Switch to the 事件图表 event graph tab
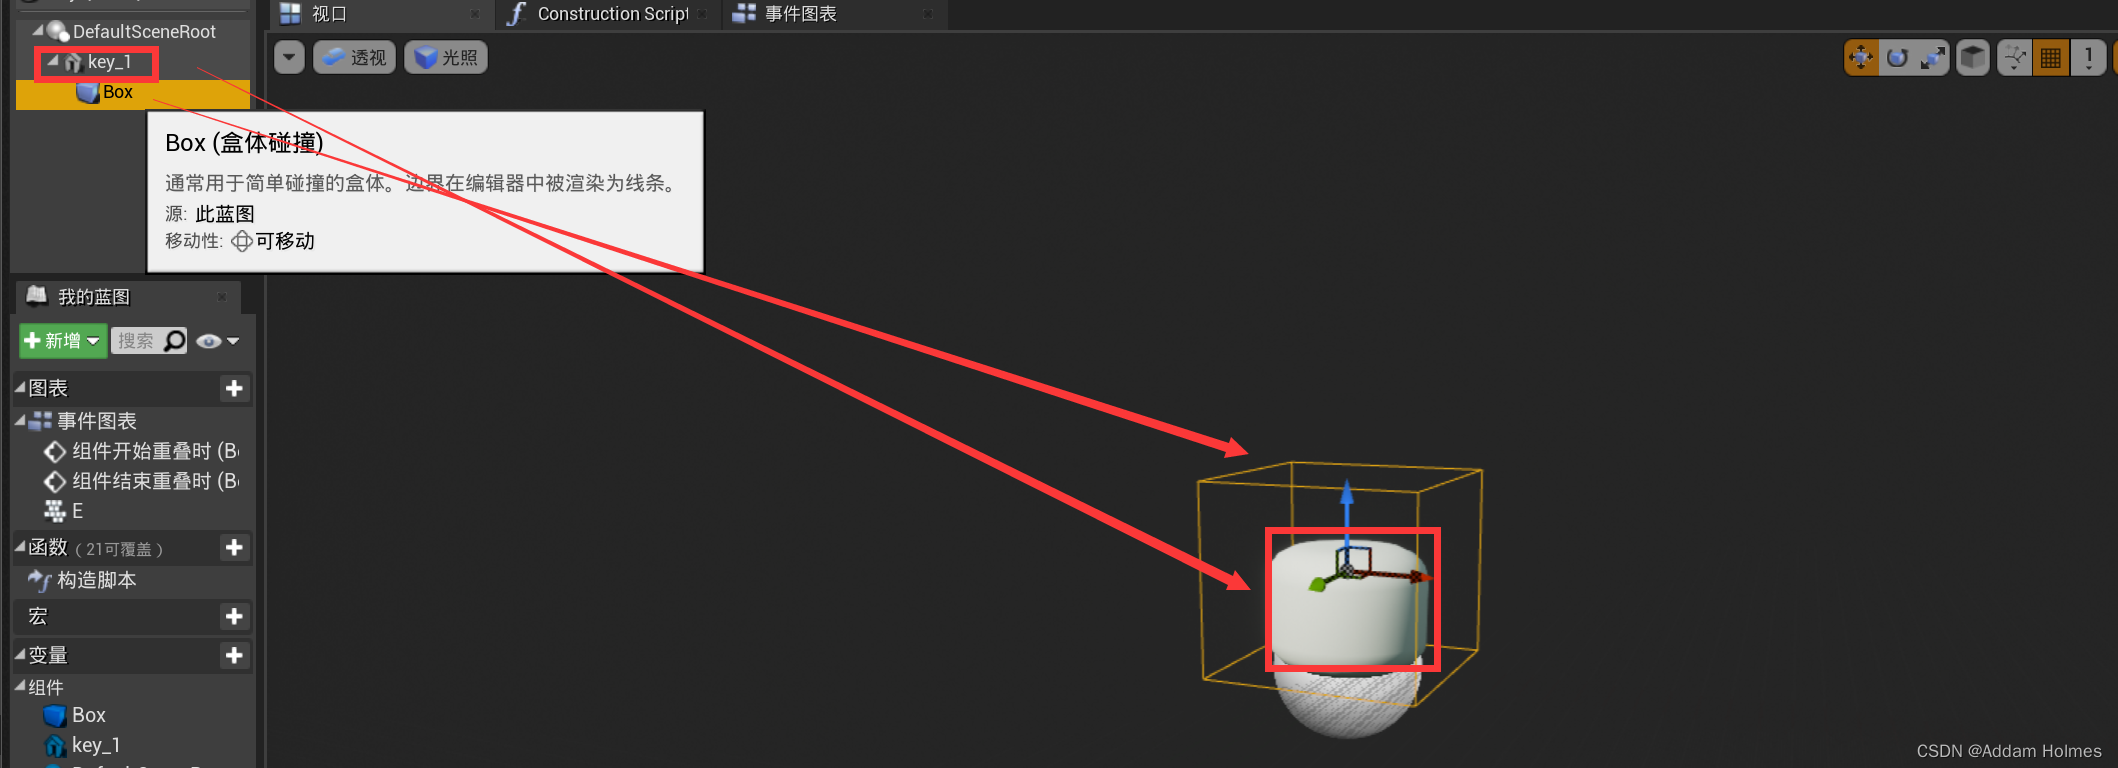Screen dimensions: 2118x768 [801, 14]
